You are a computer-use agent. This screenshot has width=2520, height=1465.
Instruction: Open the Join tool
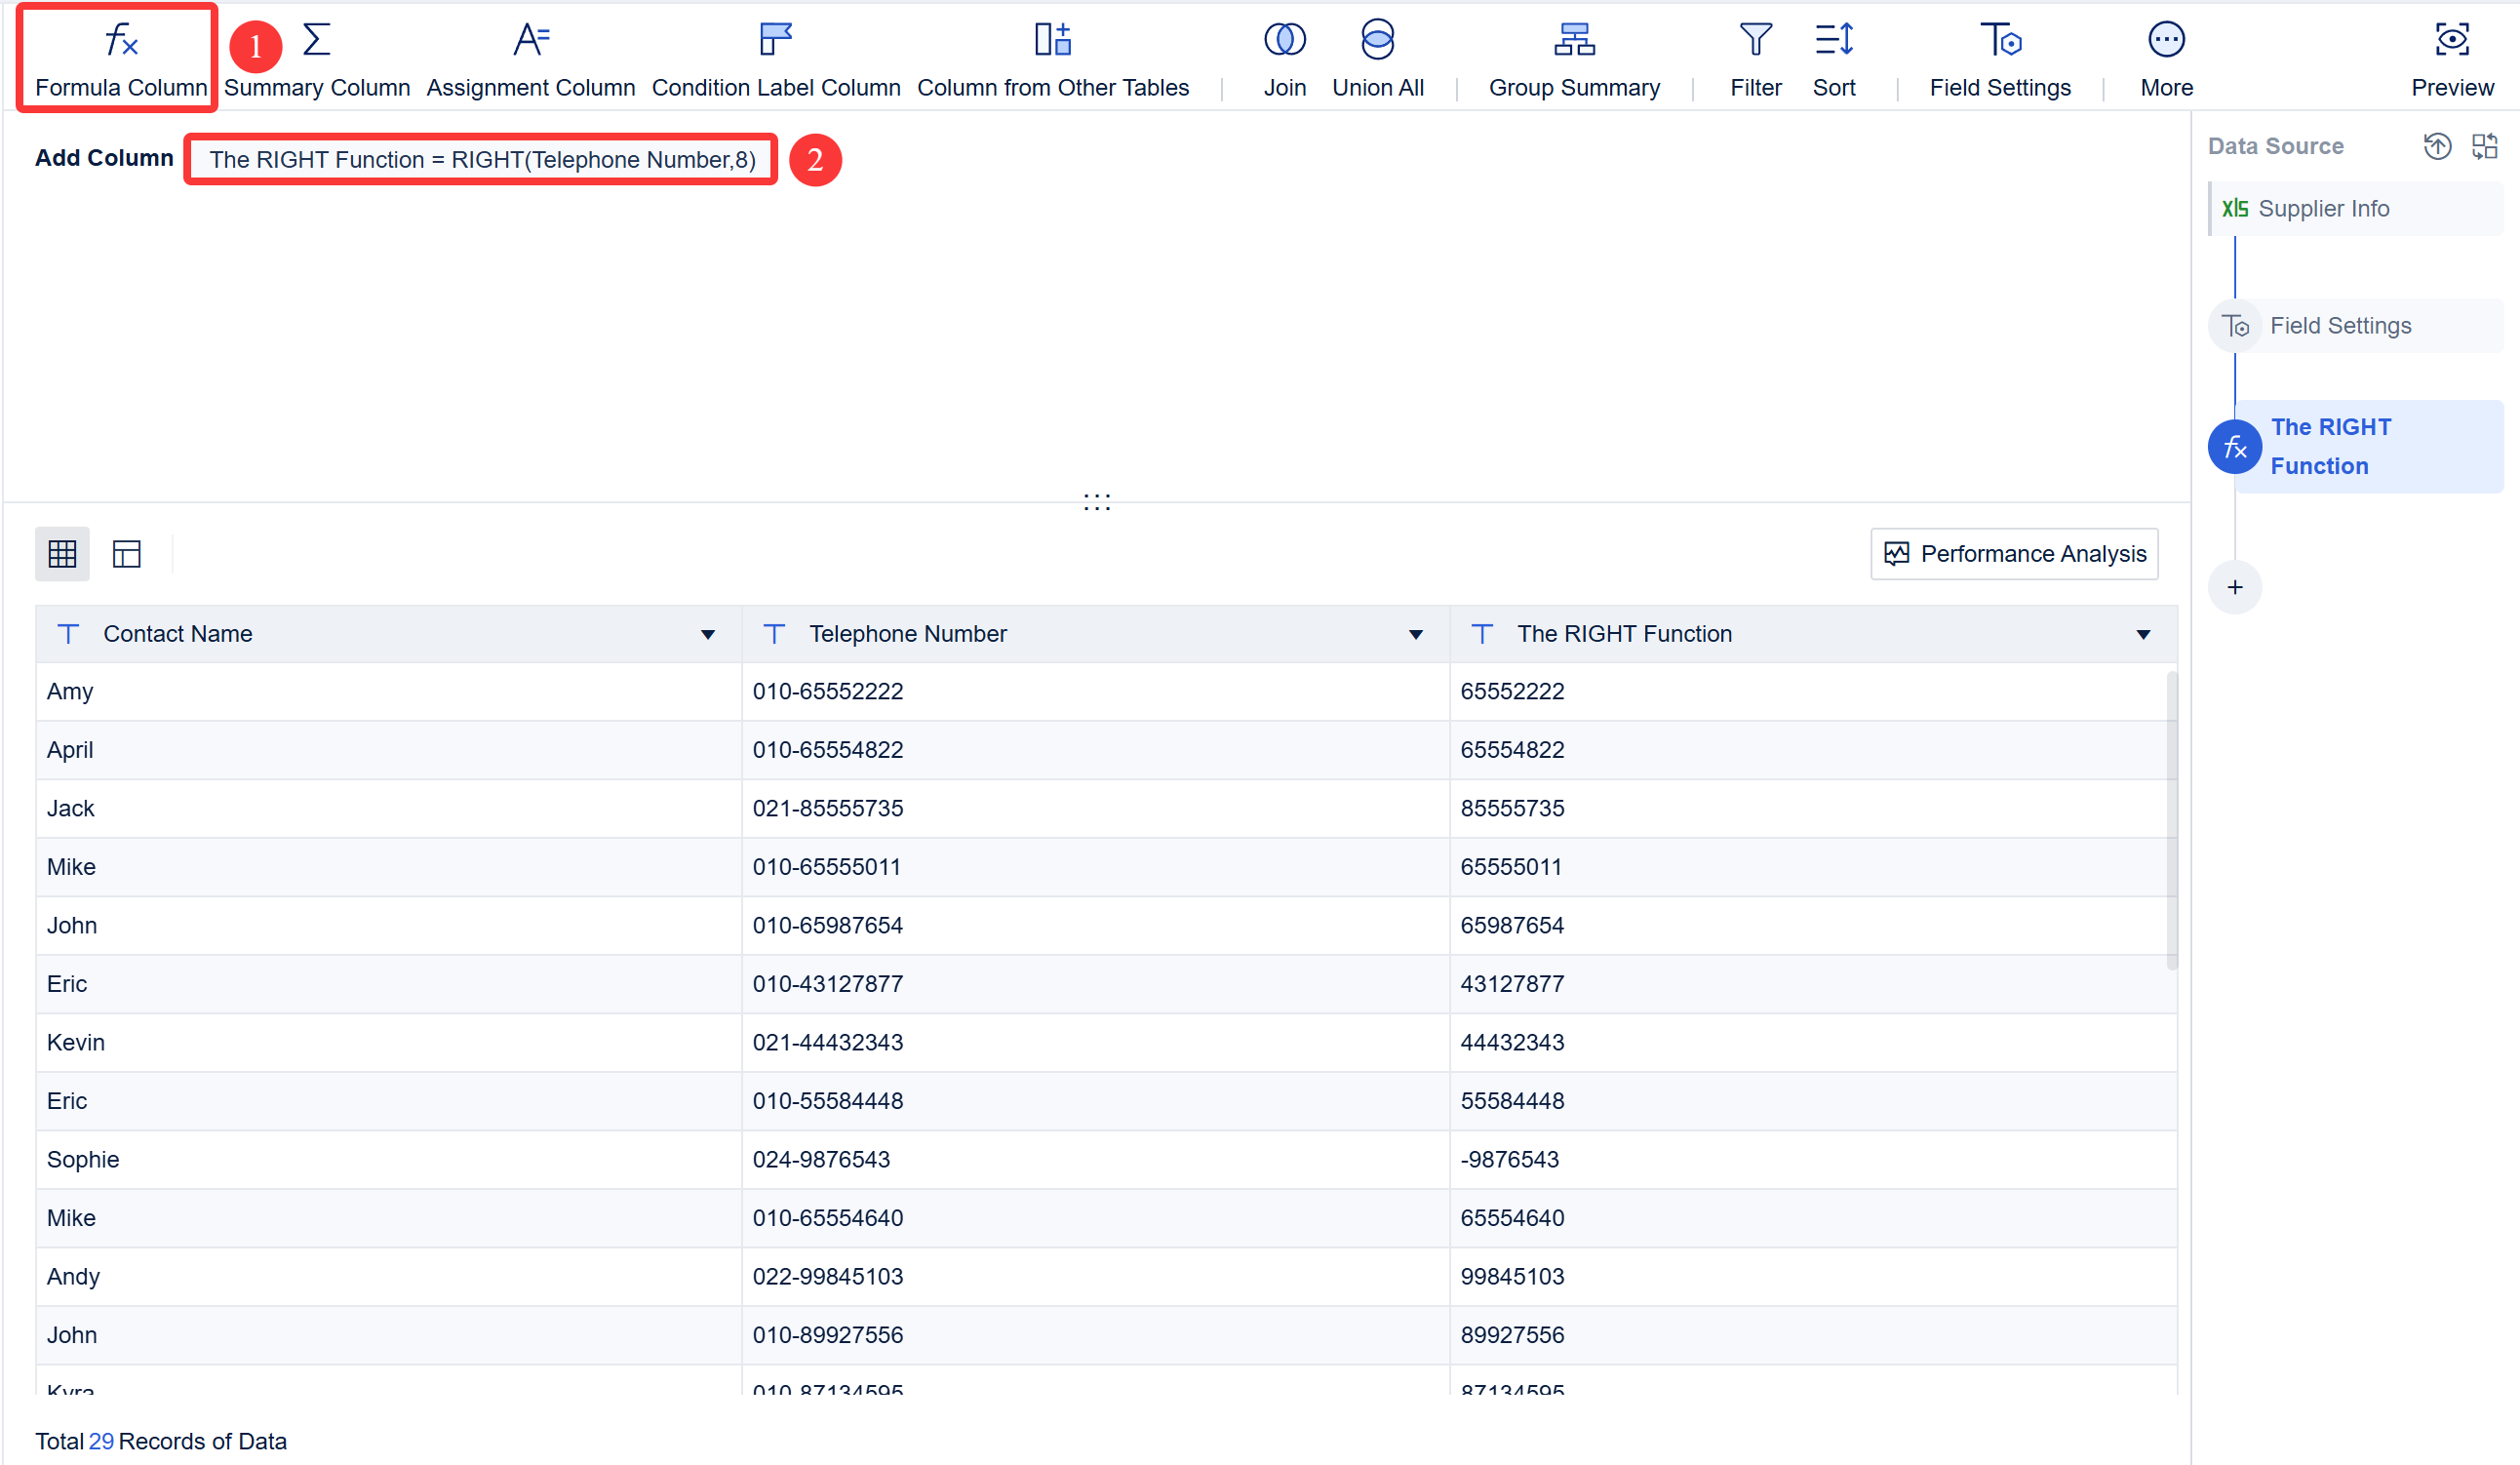point(1285,57)
